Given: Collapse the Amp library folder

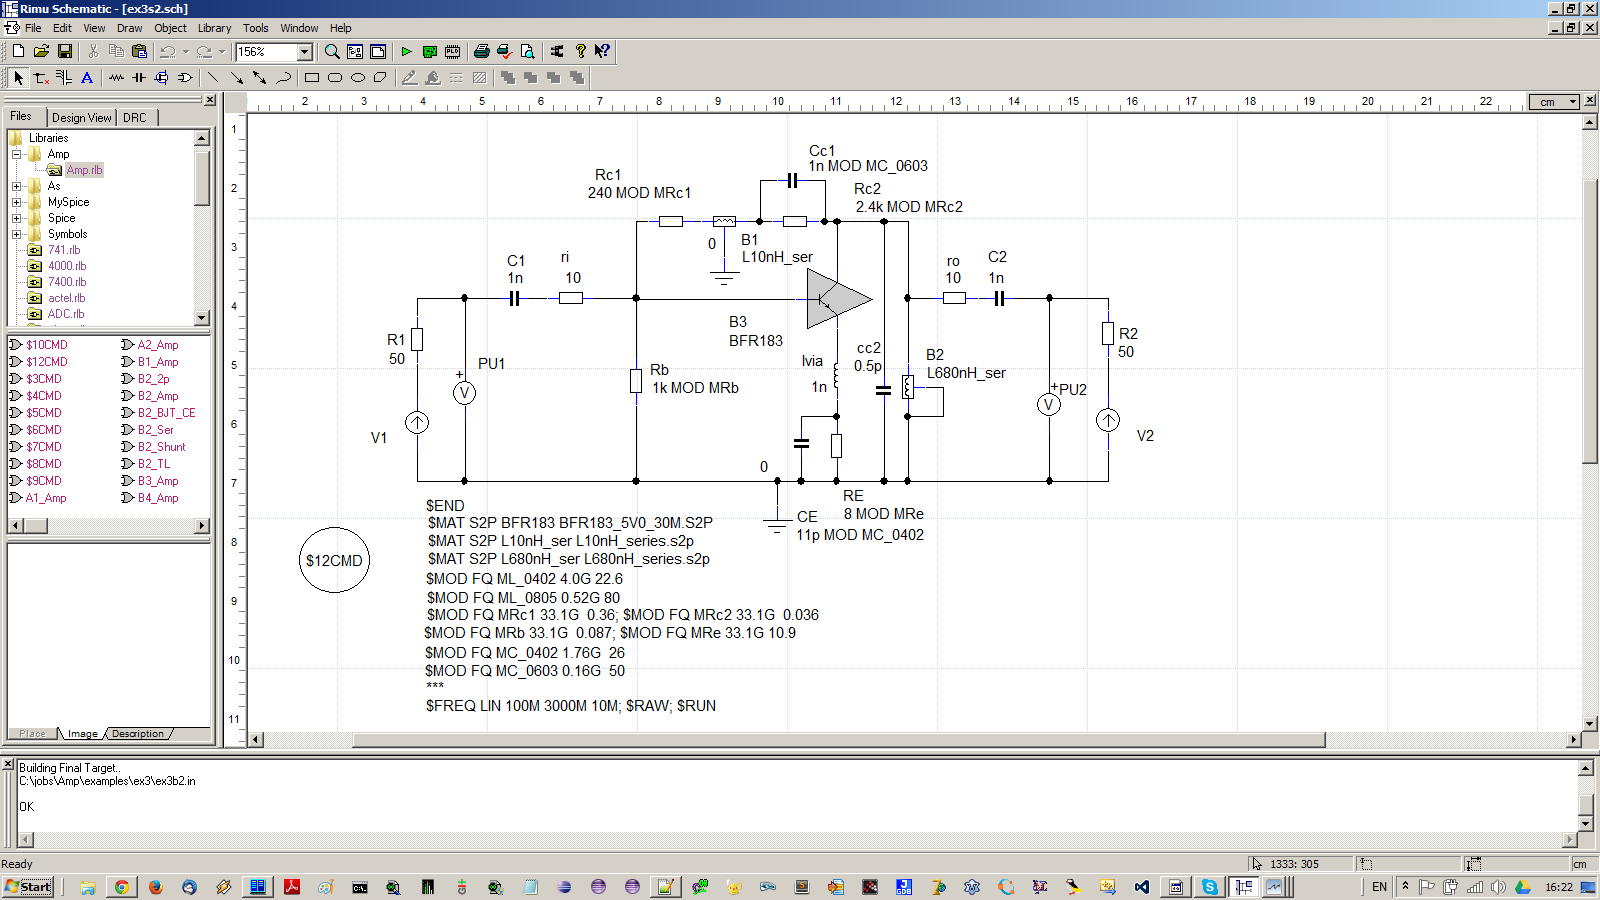Looking at the screenshot, I should coord(16,154).
